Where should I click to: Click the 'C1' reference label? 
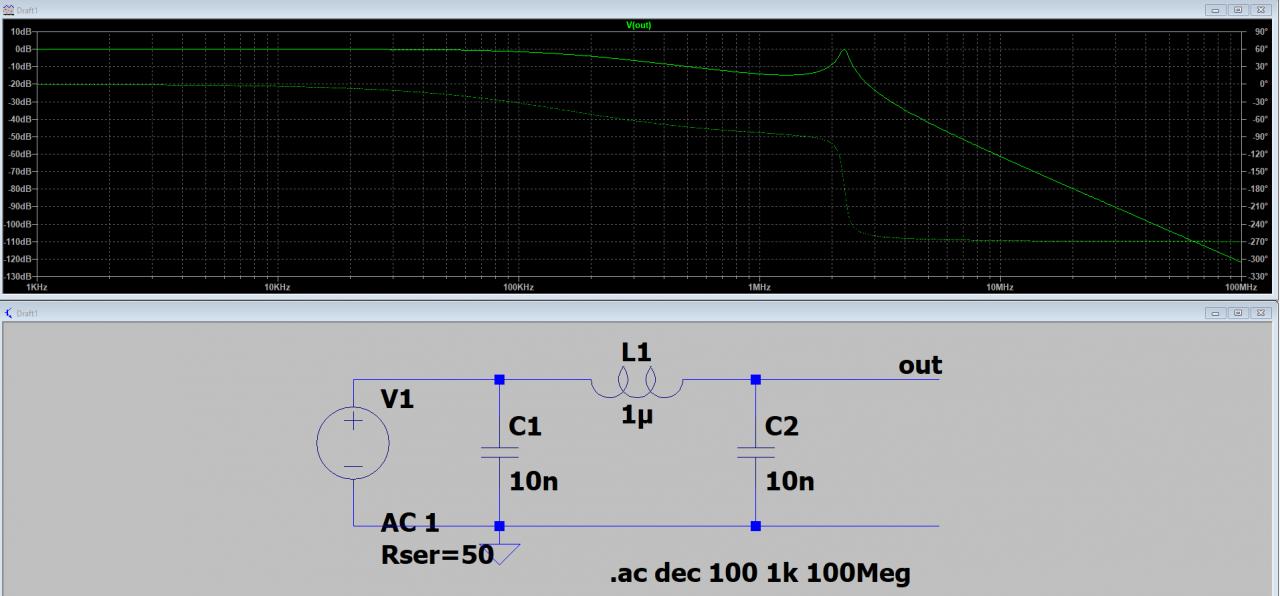coord(525,427)
